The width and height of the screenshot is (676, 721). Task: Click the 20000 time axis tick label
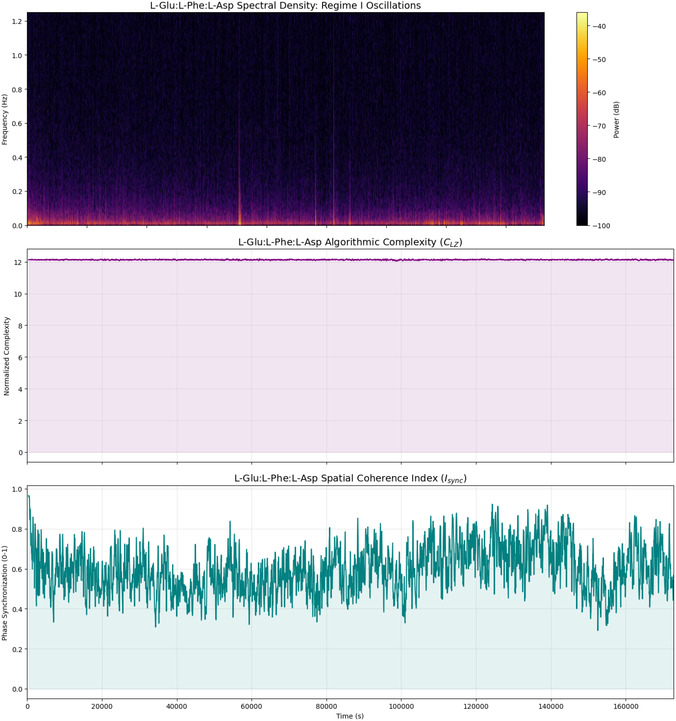pos(102,706)
